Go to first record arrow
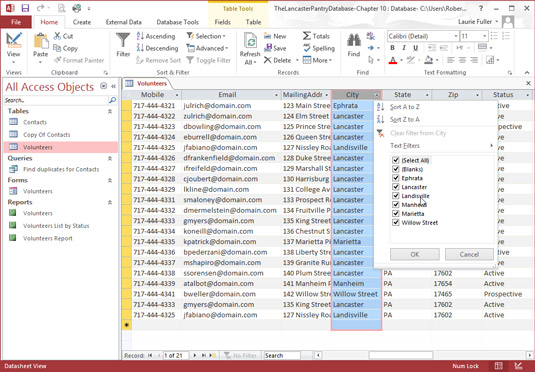Viewport: 535px width, 372px height. [150, 355]
